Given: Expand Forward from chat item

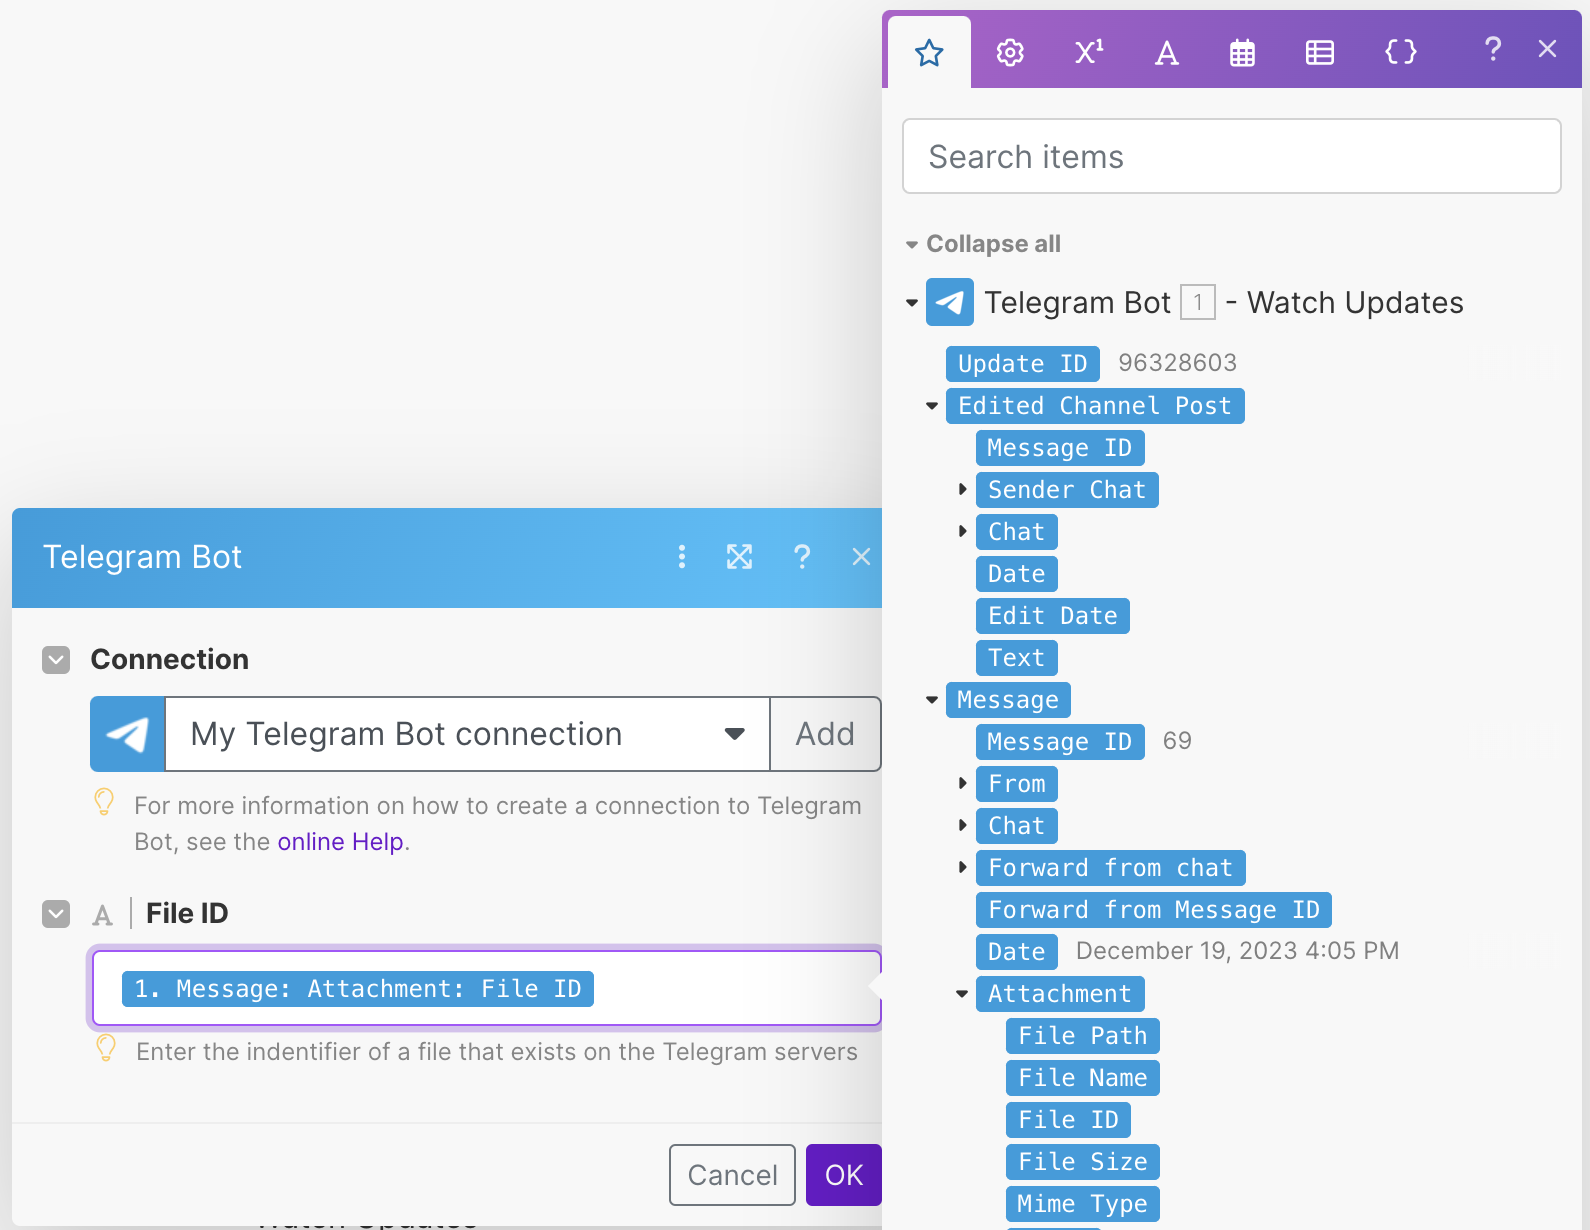Looking at the screenshot, I should [962, 868].
